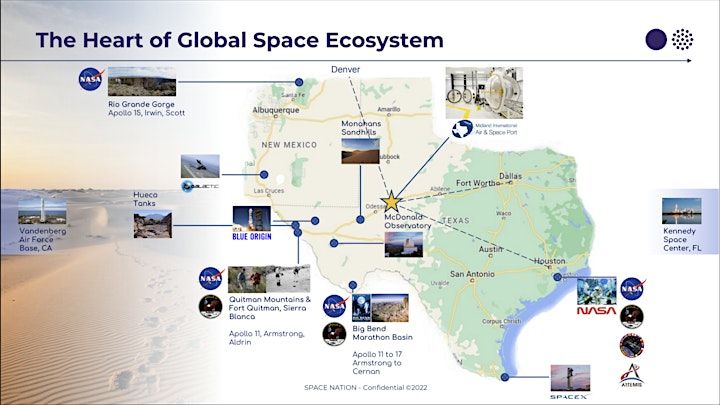Select the Monahans Sandhills photo
720x405 pixels.
point(358,150)
